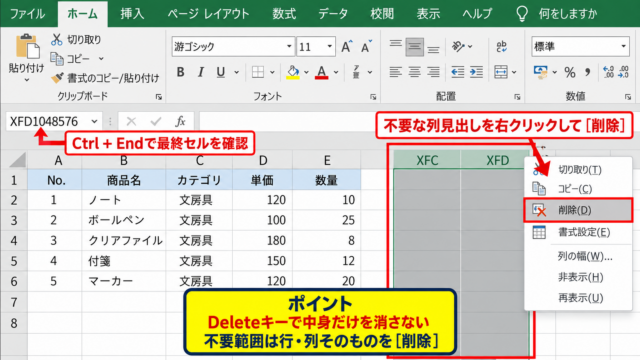
Task: Align cell text left
Action: 395,72
